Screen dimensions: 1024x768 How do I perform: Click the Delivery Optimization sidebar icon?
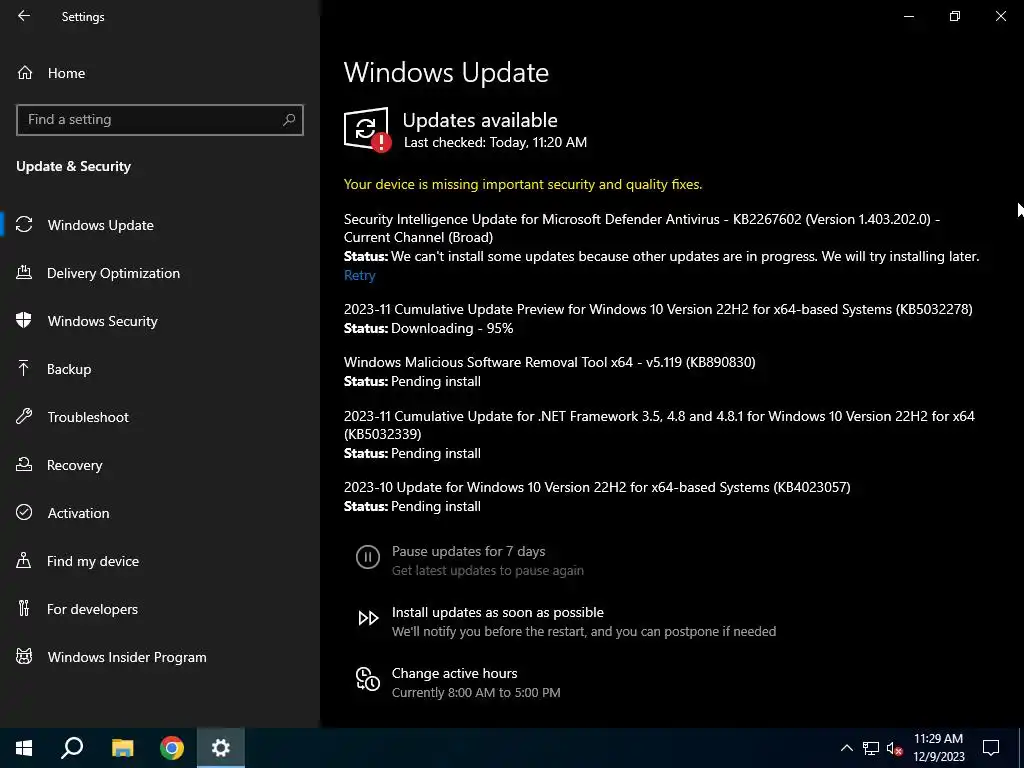[x=24, y=272]
